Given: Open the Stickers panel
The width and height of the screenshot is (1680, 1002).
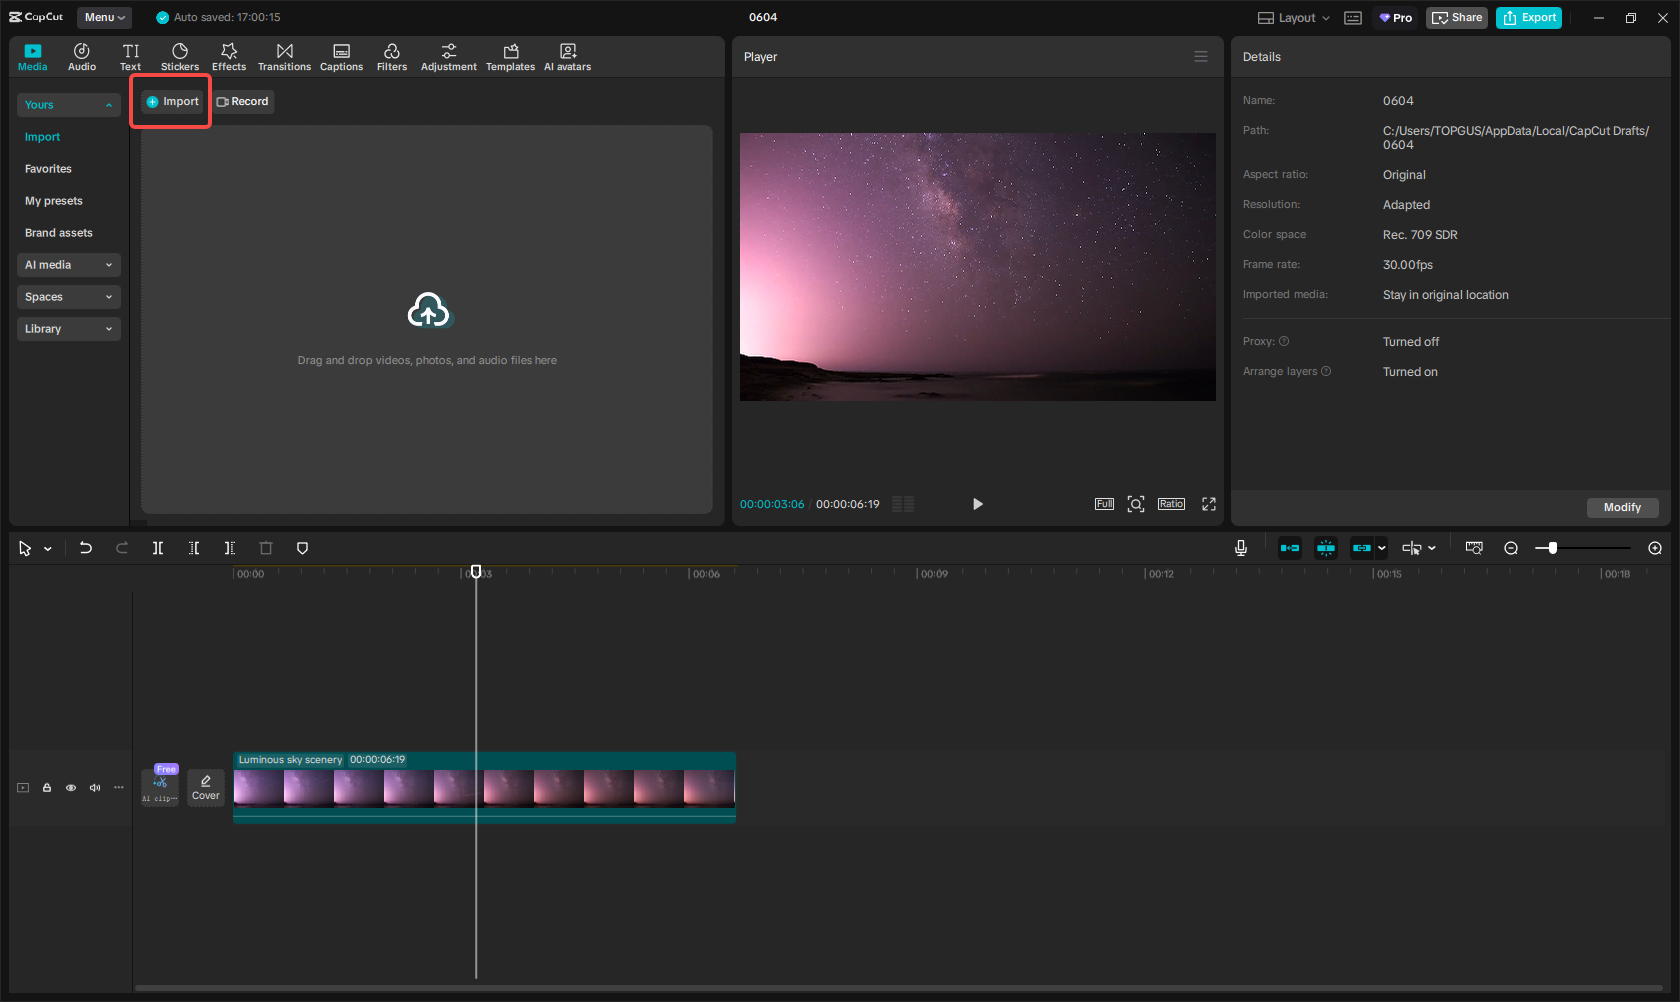Looking at the screenshot, I should coord(180,56).
